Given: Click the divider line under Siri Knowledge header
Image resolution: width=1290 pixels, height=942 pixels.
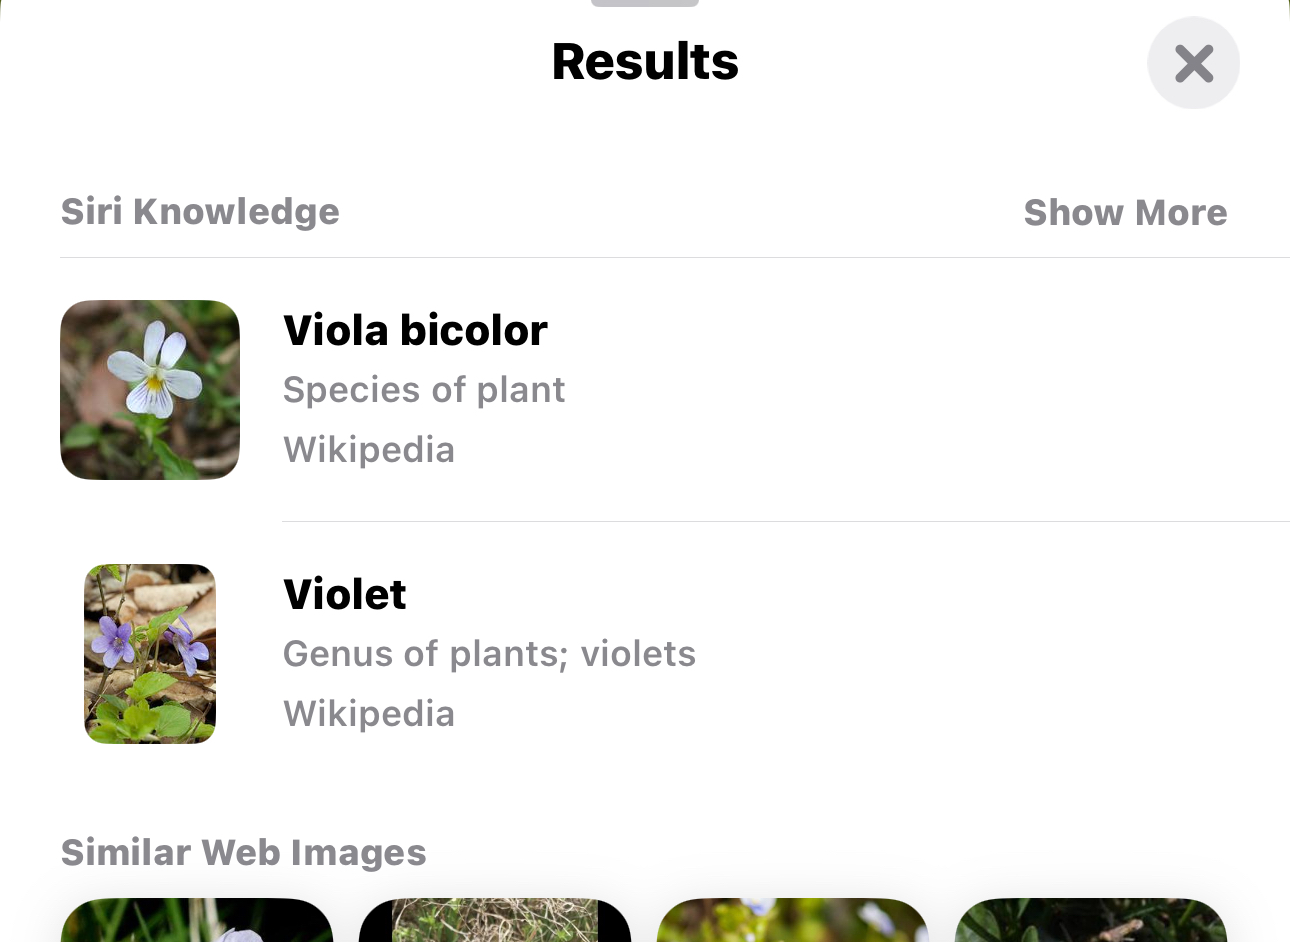Looking at the screenshot, I should click(675, 258).
